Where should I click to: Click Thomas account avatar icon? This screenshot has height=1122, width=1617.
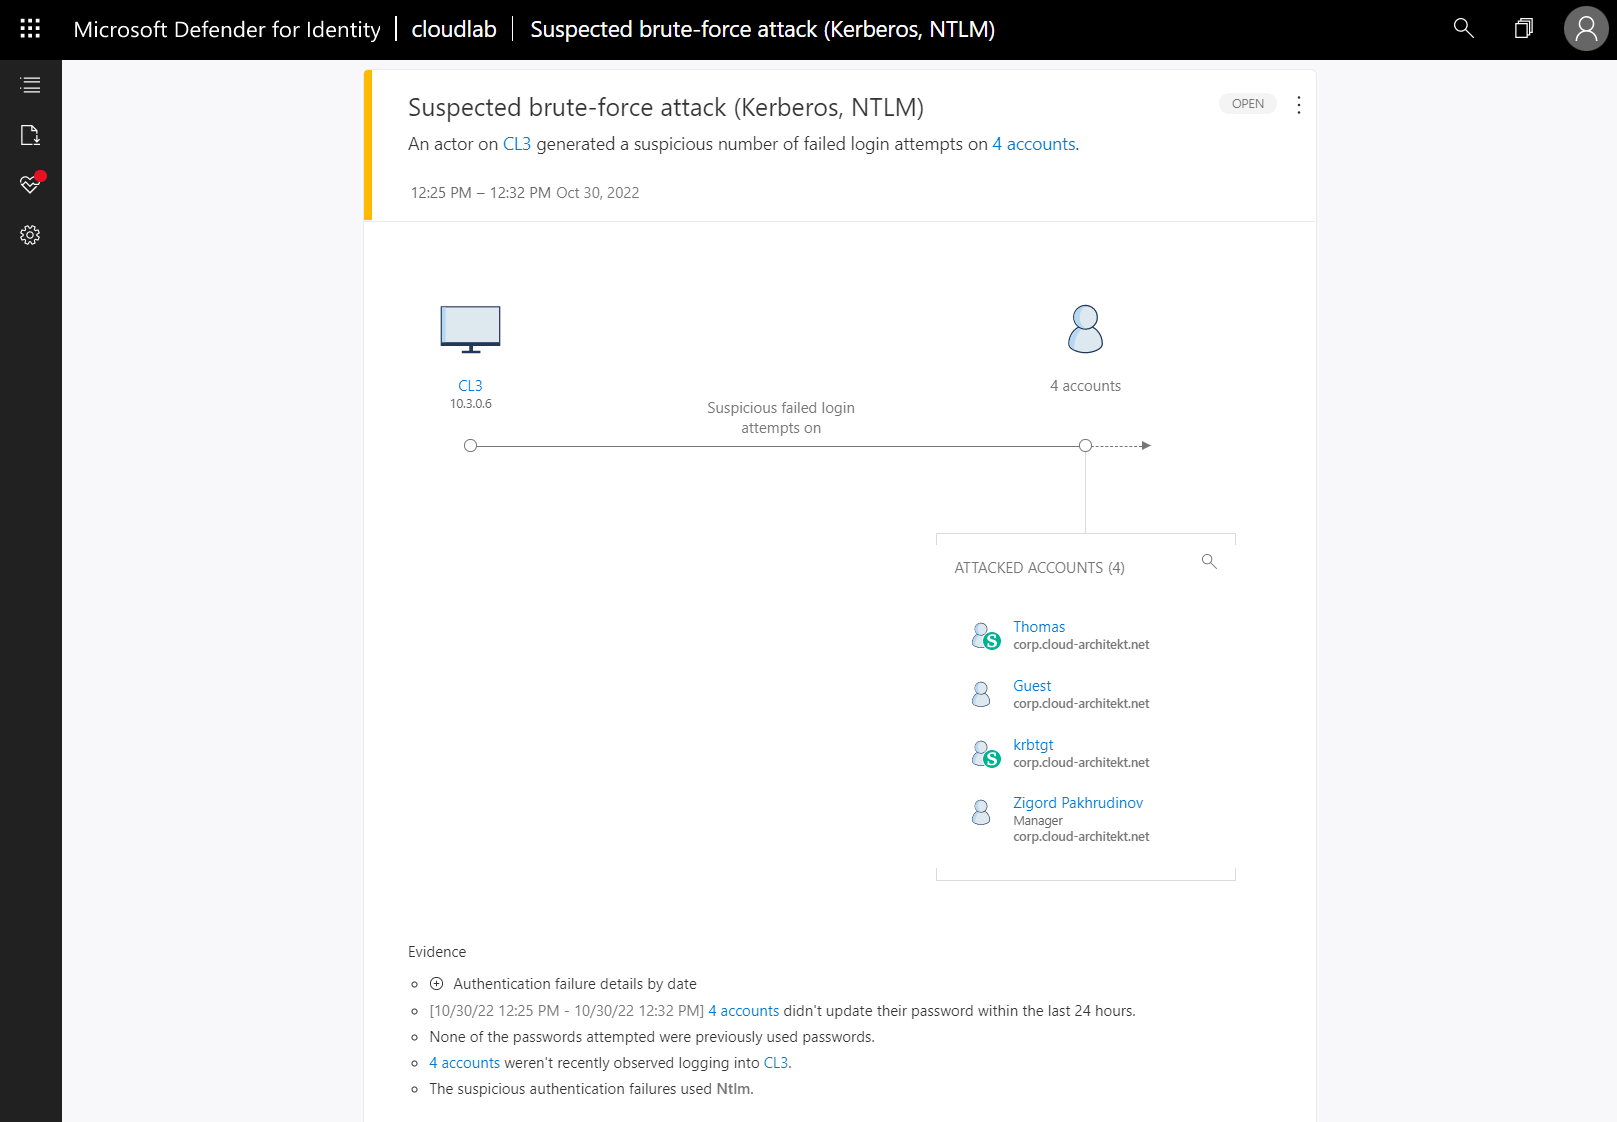coord(985,636)
